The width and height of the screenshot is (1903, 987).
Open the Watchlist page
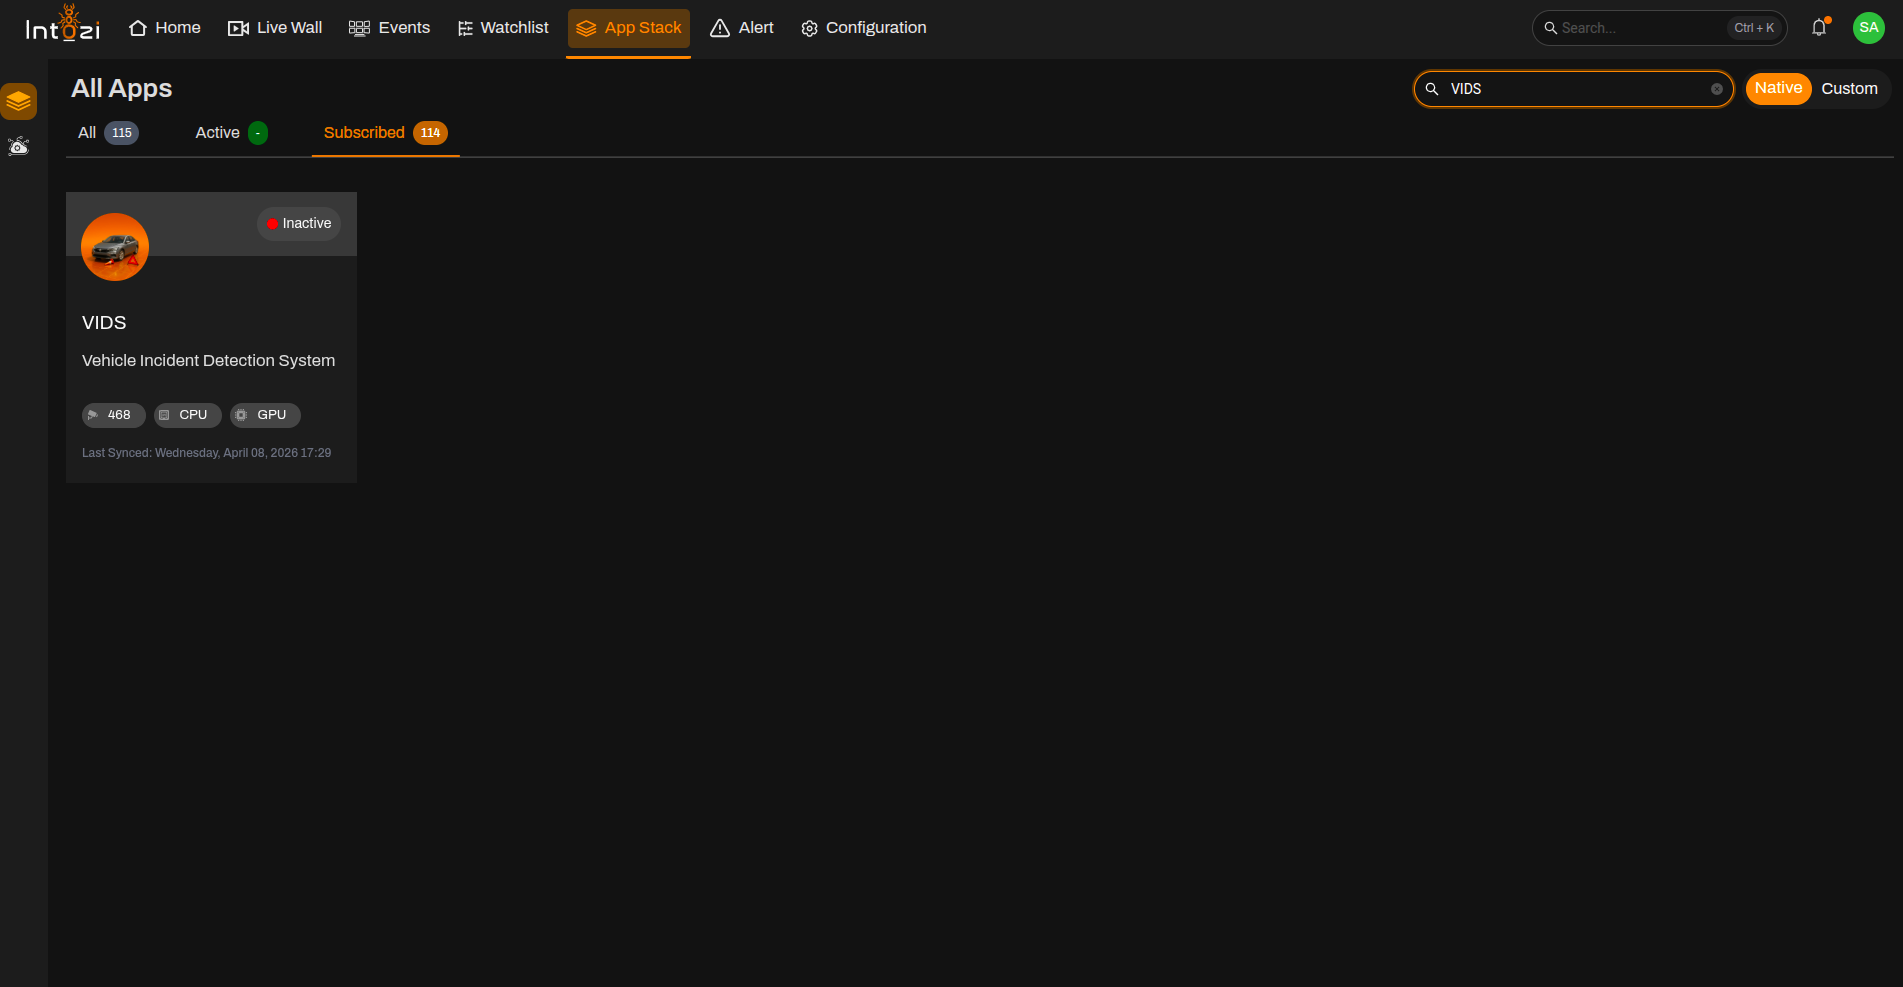pyautogui.click(x=503, y=28)
